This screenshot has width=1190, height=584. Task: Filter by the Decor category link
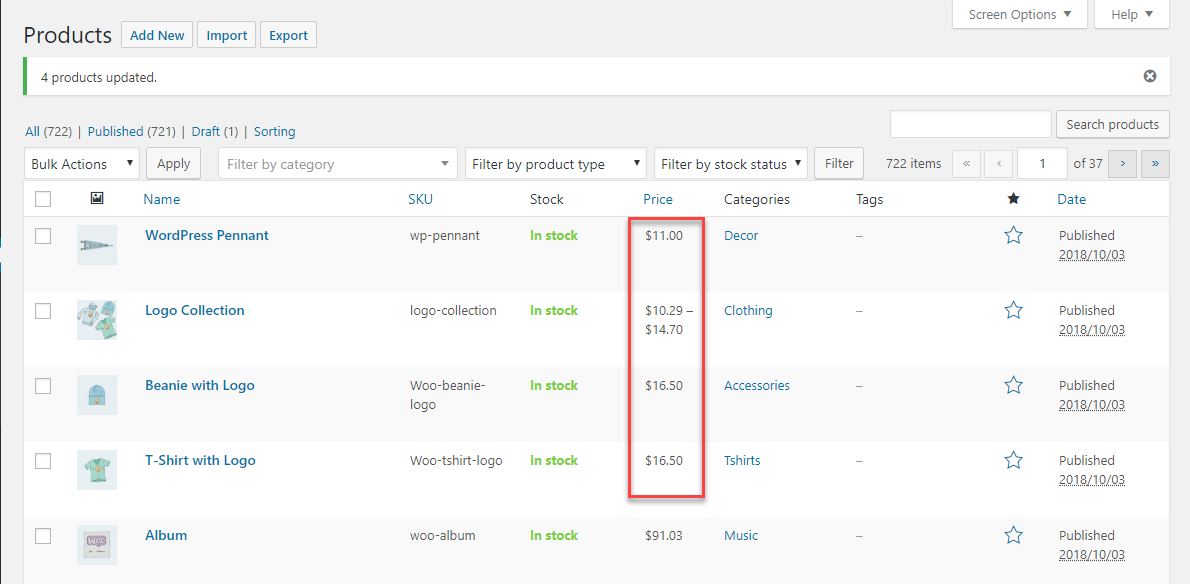pyautogui.click(x=741, y=235)
